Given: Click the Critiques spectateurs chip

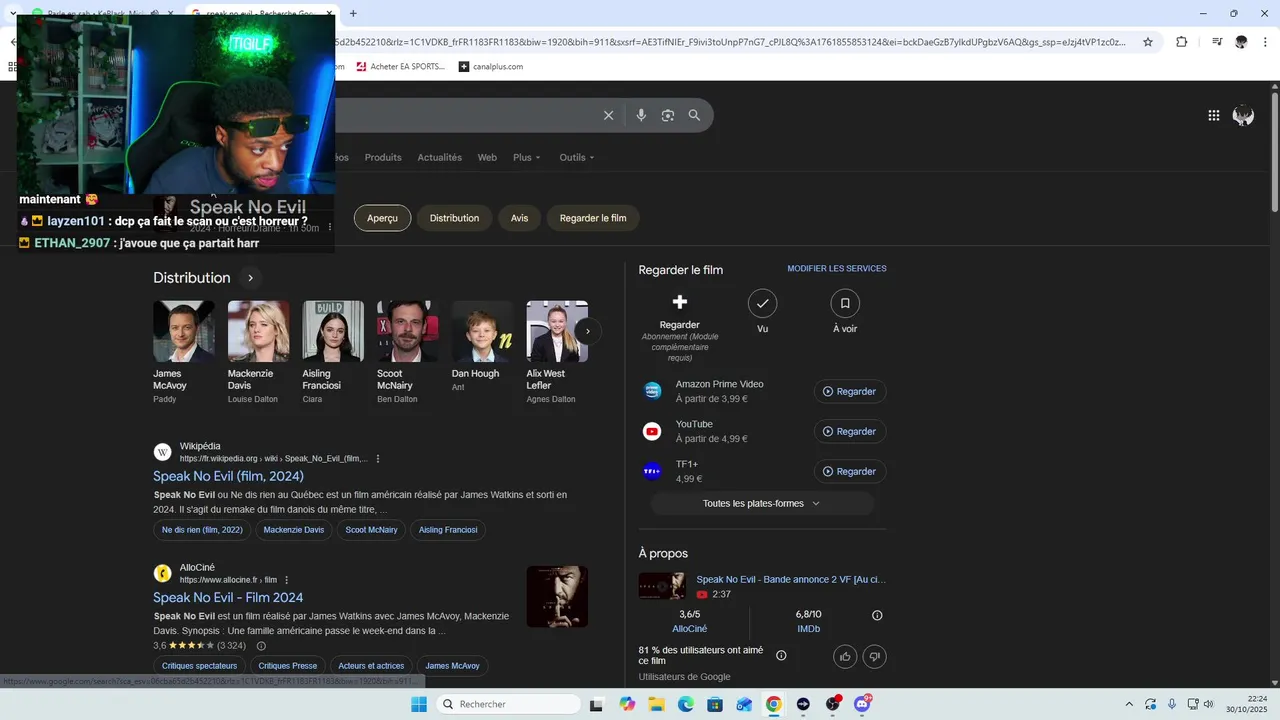Looking at the screenshot, I should [x=199, y=666].
